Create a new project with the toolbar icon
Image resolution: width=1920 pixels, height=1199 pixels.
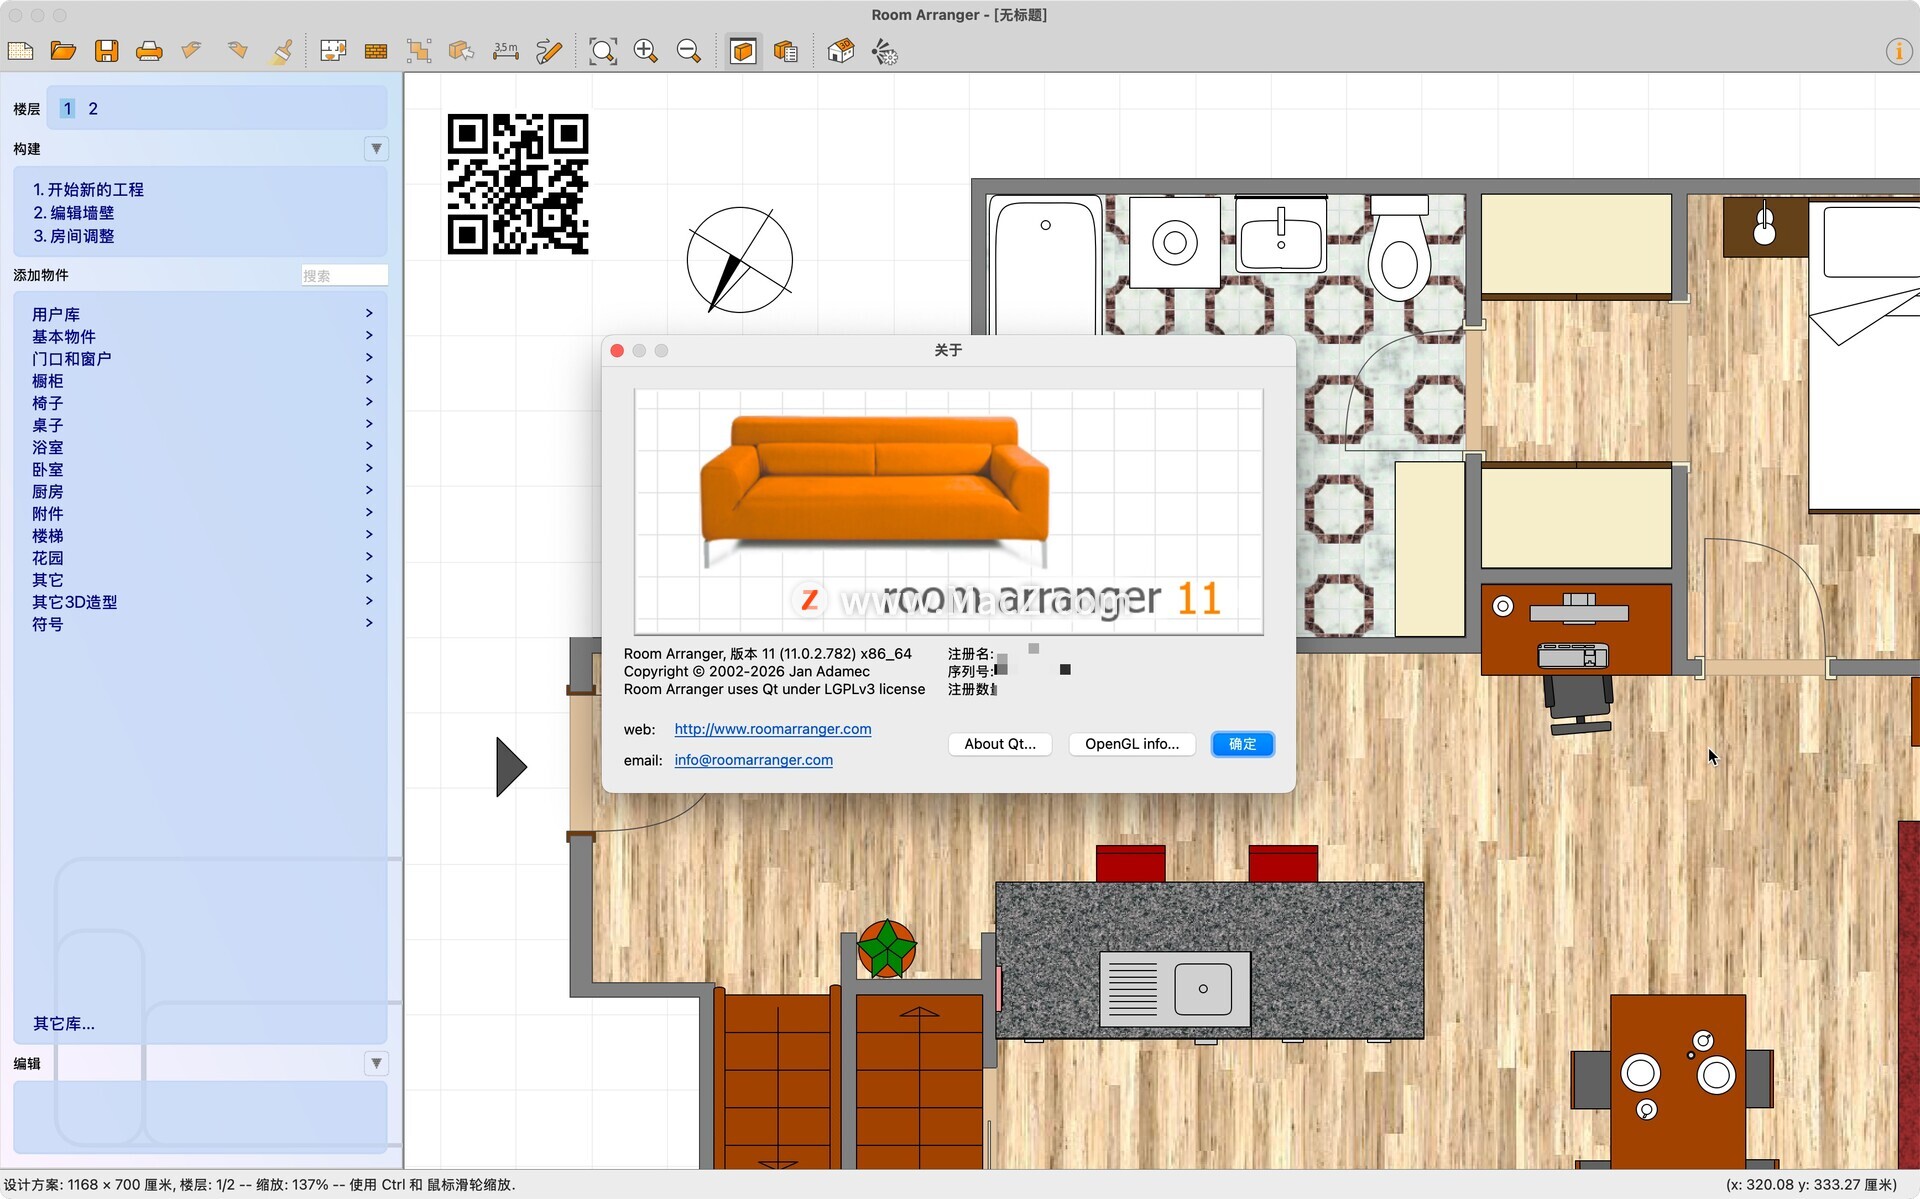pos(21,51)
